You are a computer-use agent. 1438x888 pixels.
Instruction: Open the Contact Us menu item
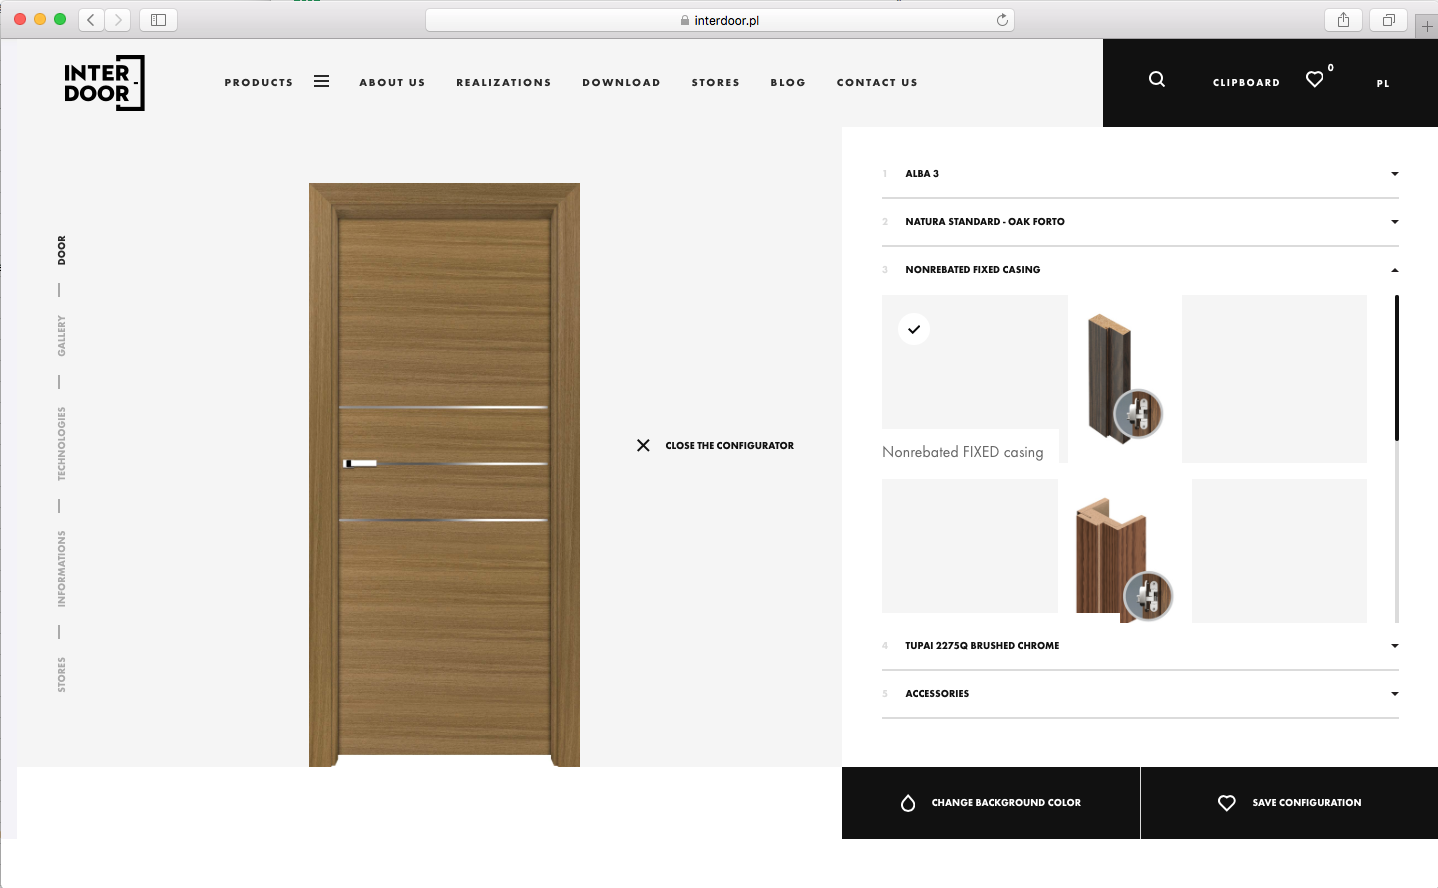tap(877, 83)
